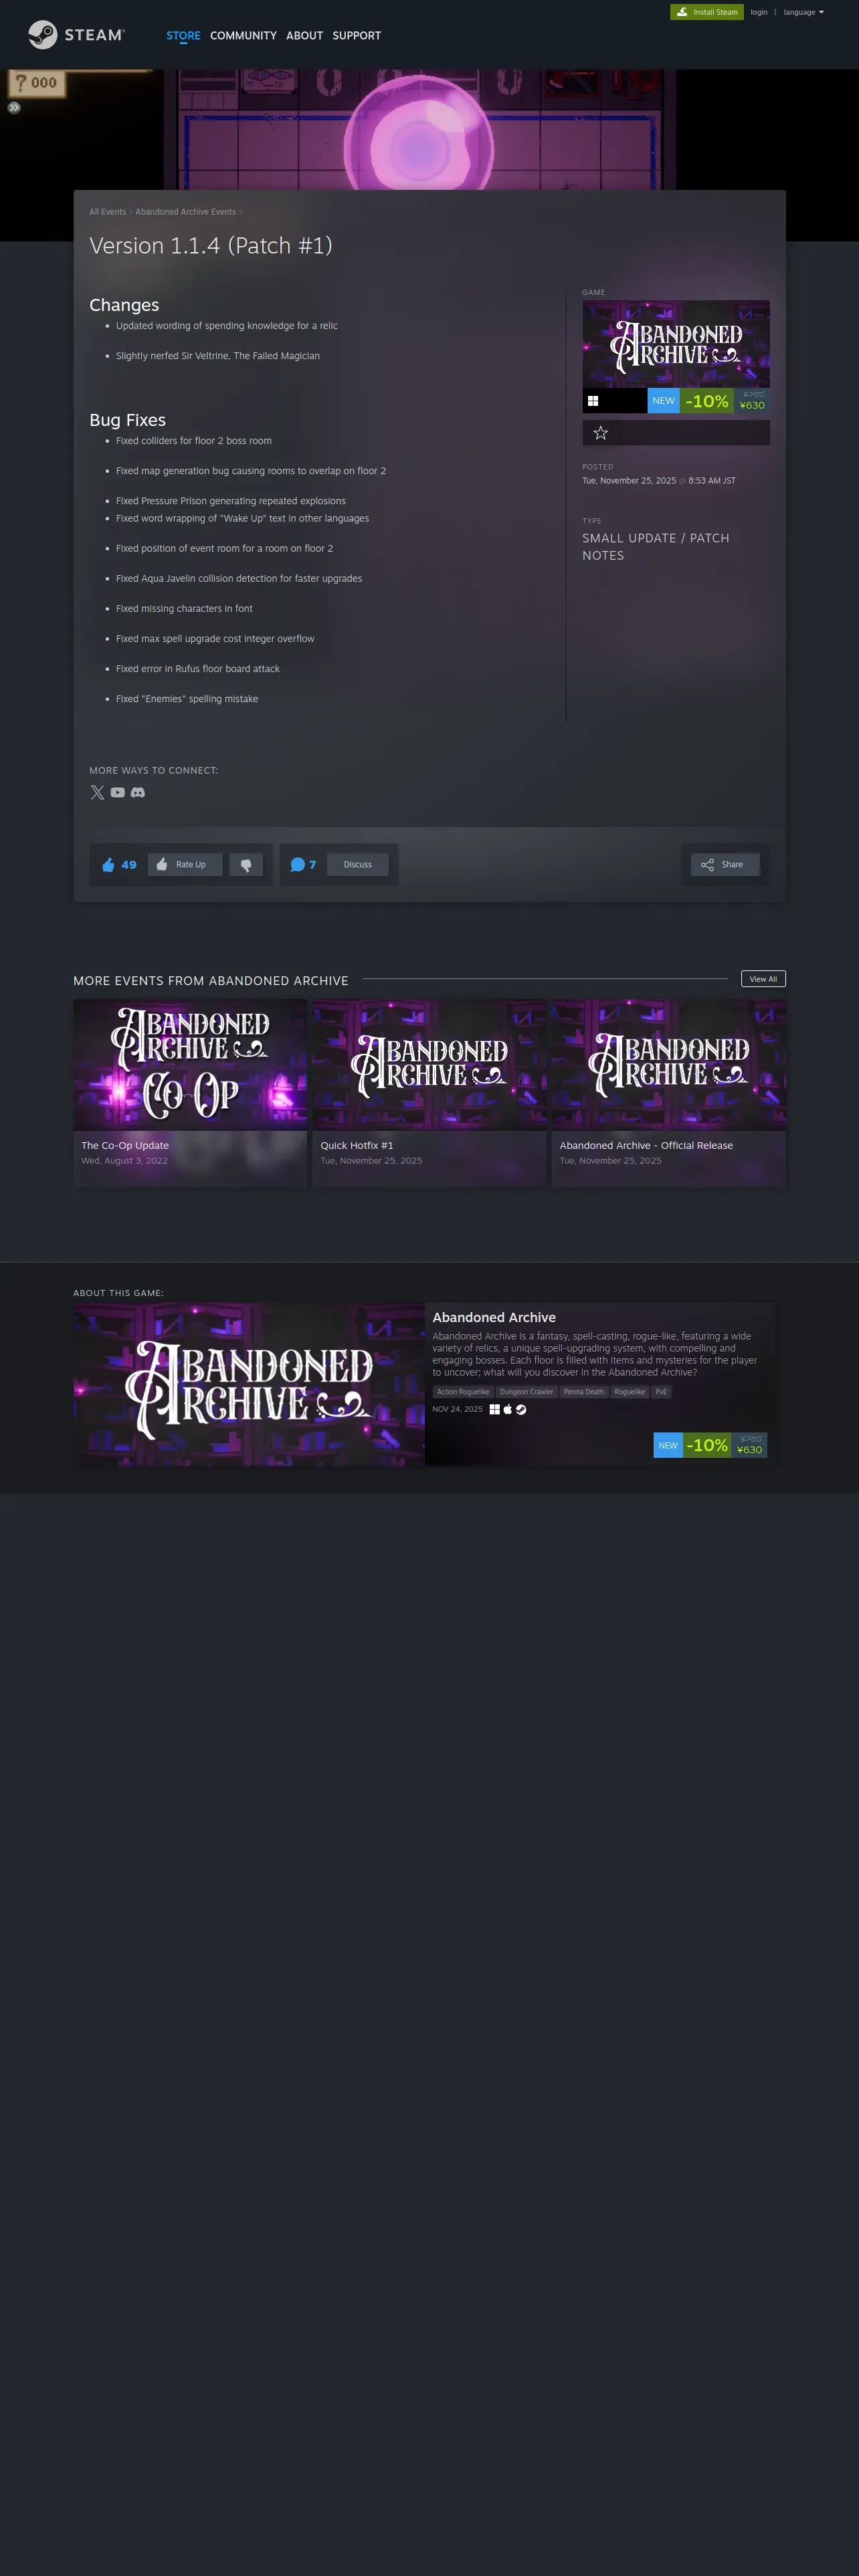Image resolution: width=859 pixels, height=2576 pixels.
Task: Click the Share button
Action: click(x=725, y=865)
